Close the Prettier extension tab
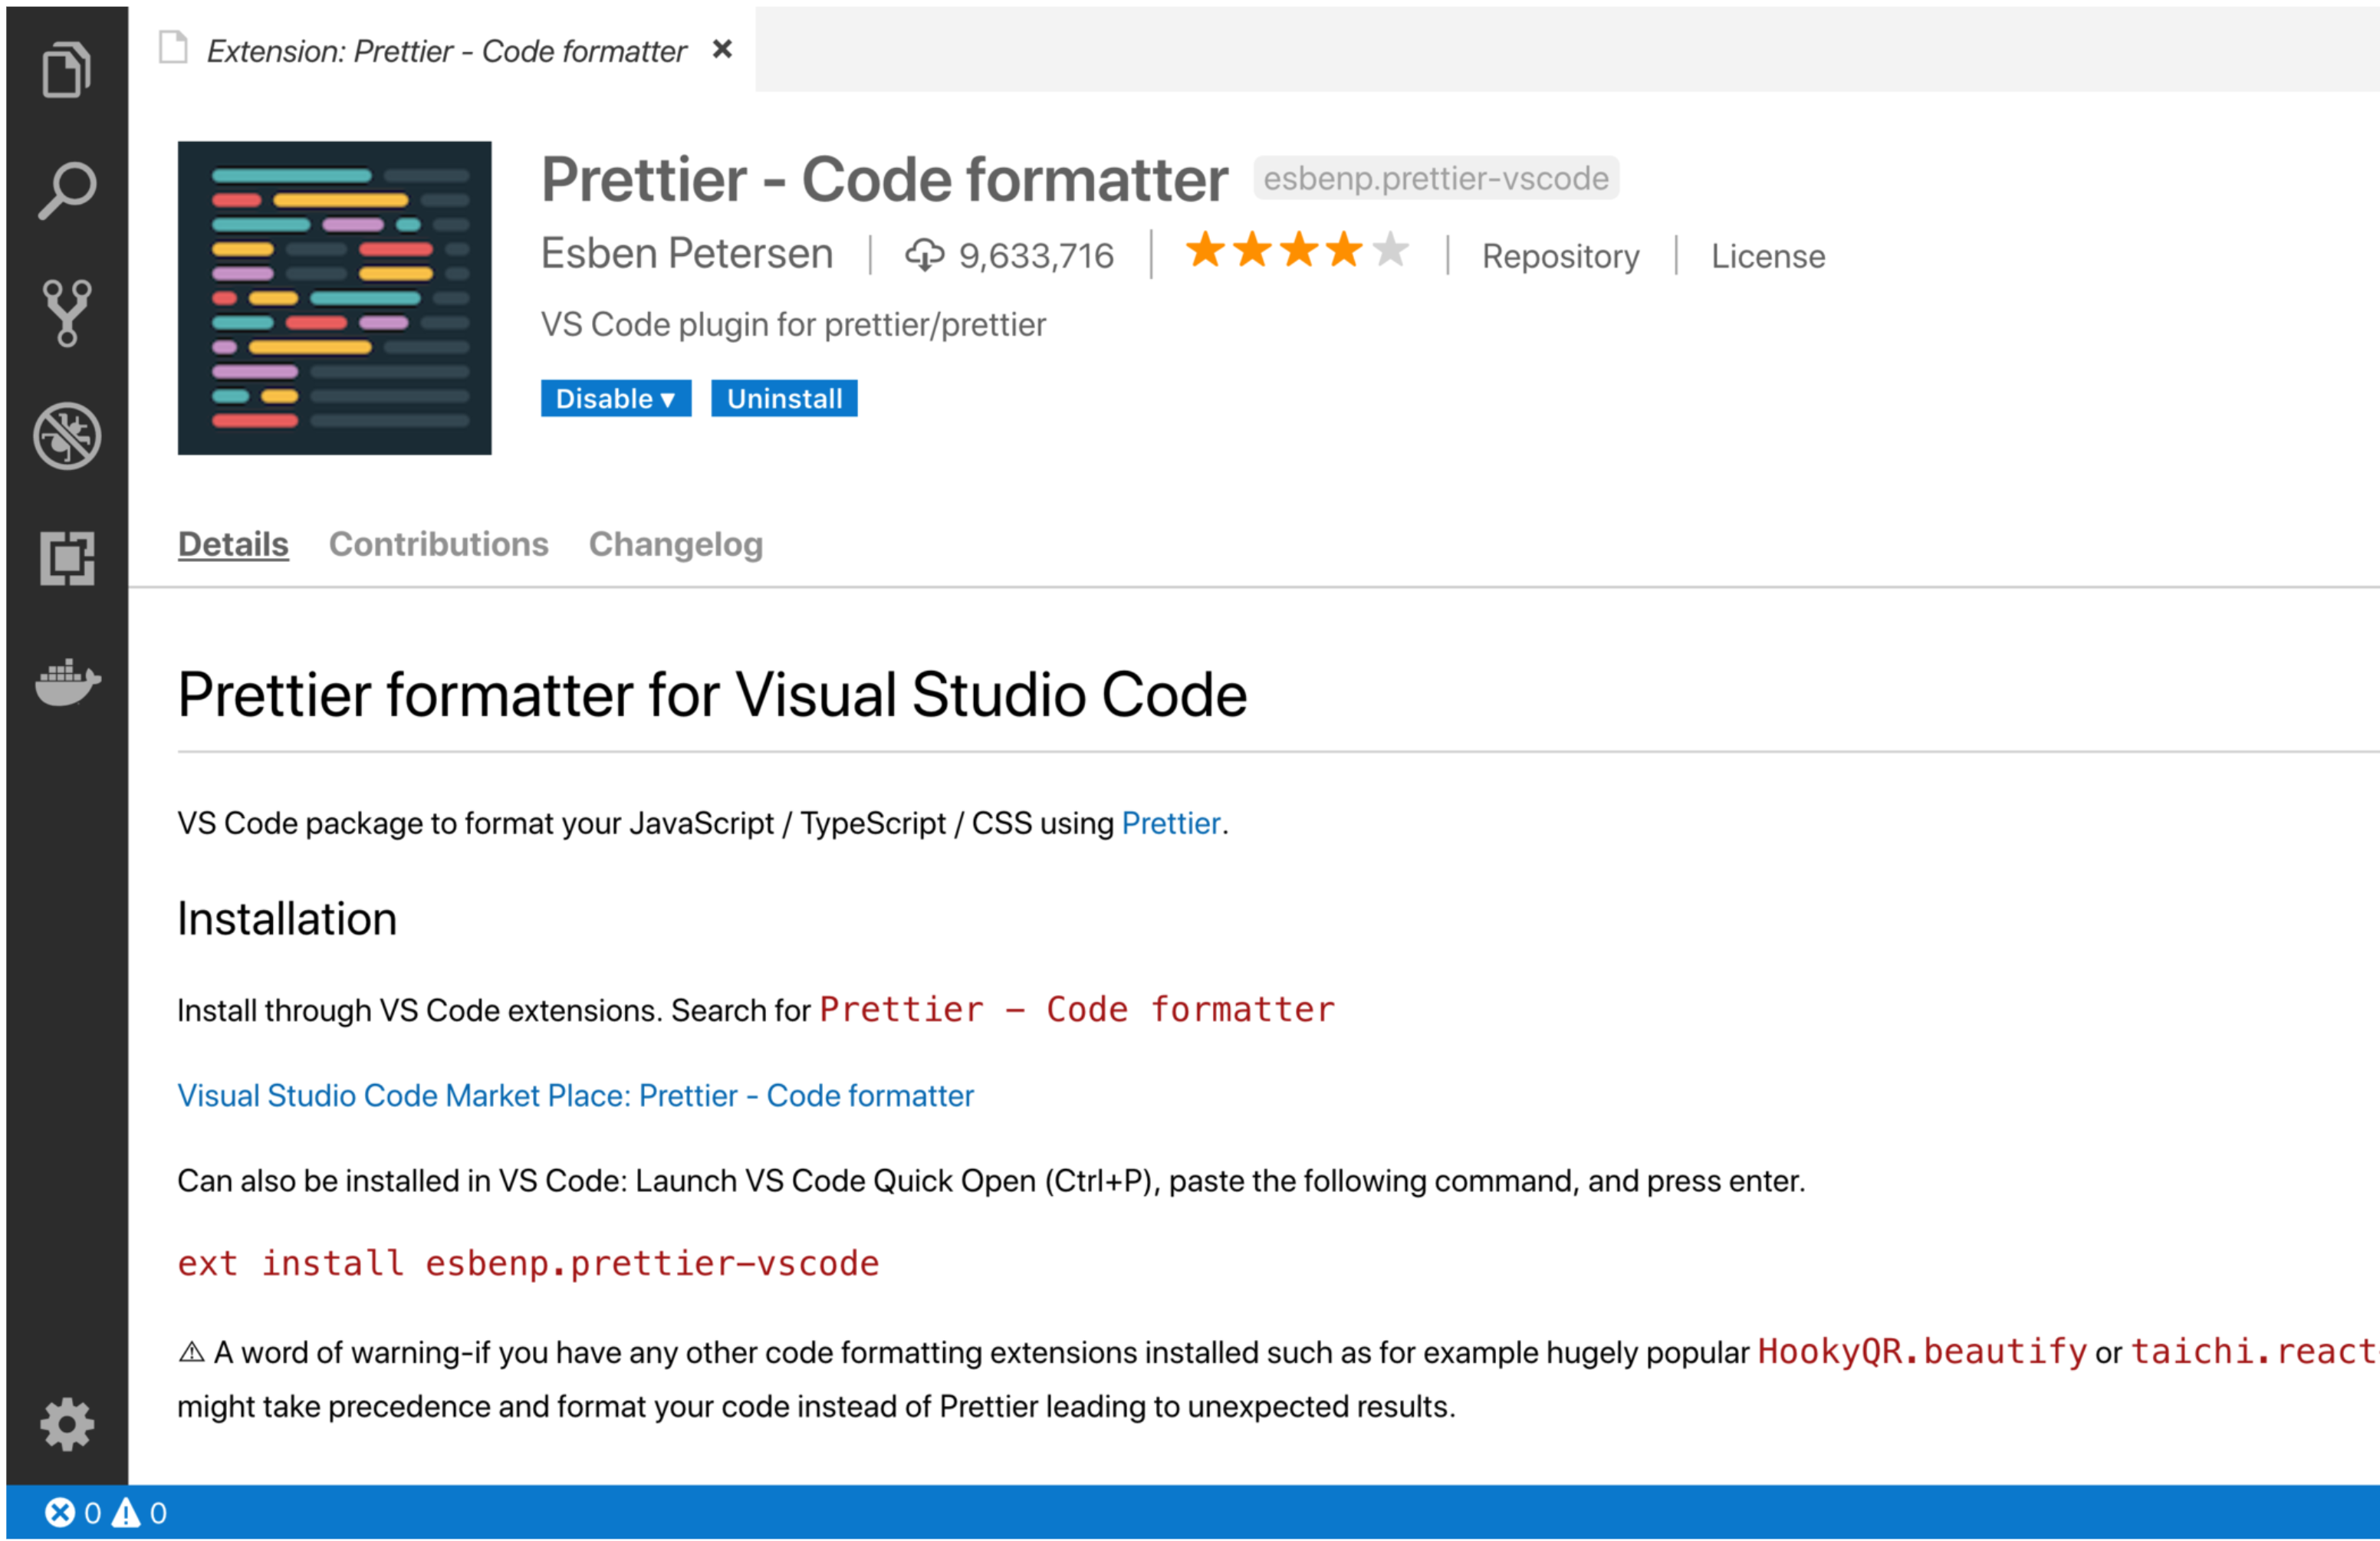Viewport: 2380px width, 1541px height. point(722,49)
